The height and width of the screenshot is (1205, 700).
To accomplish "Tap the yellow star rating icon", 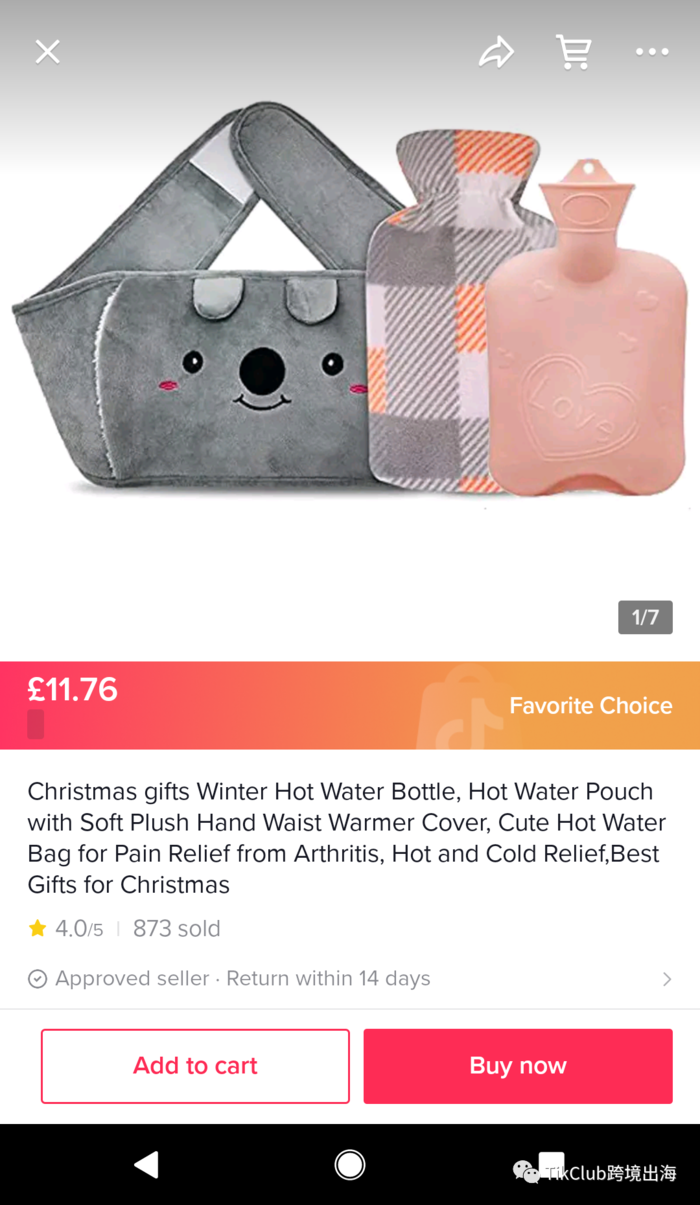I will [x=38, y=929].
